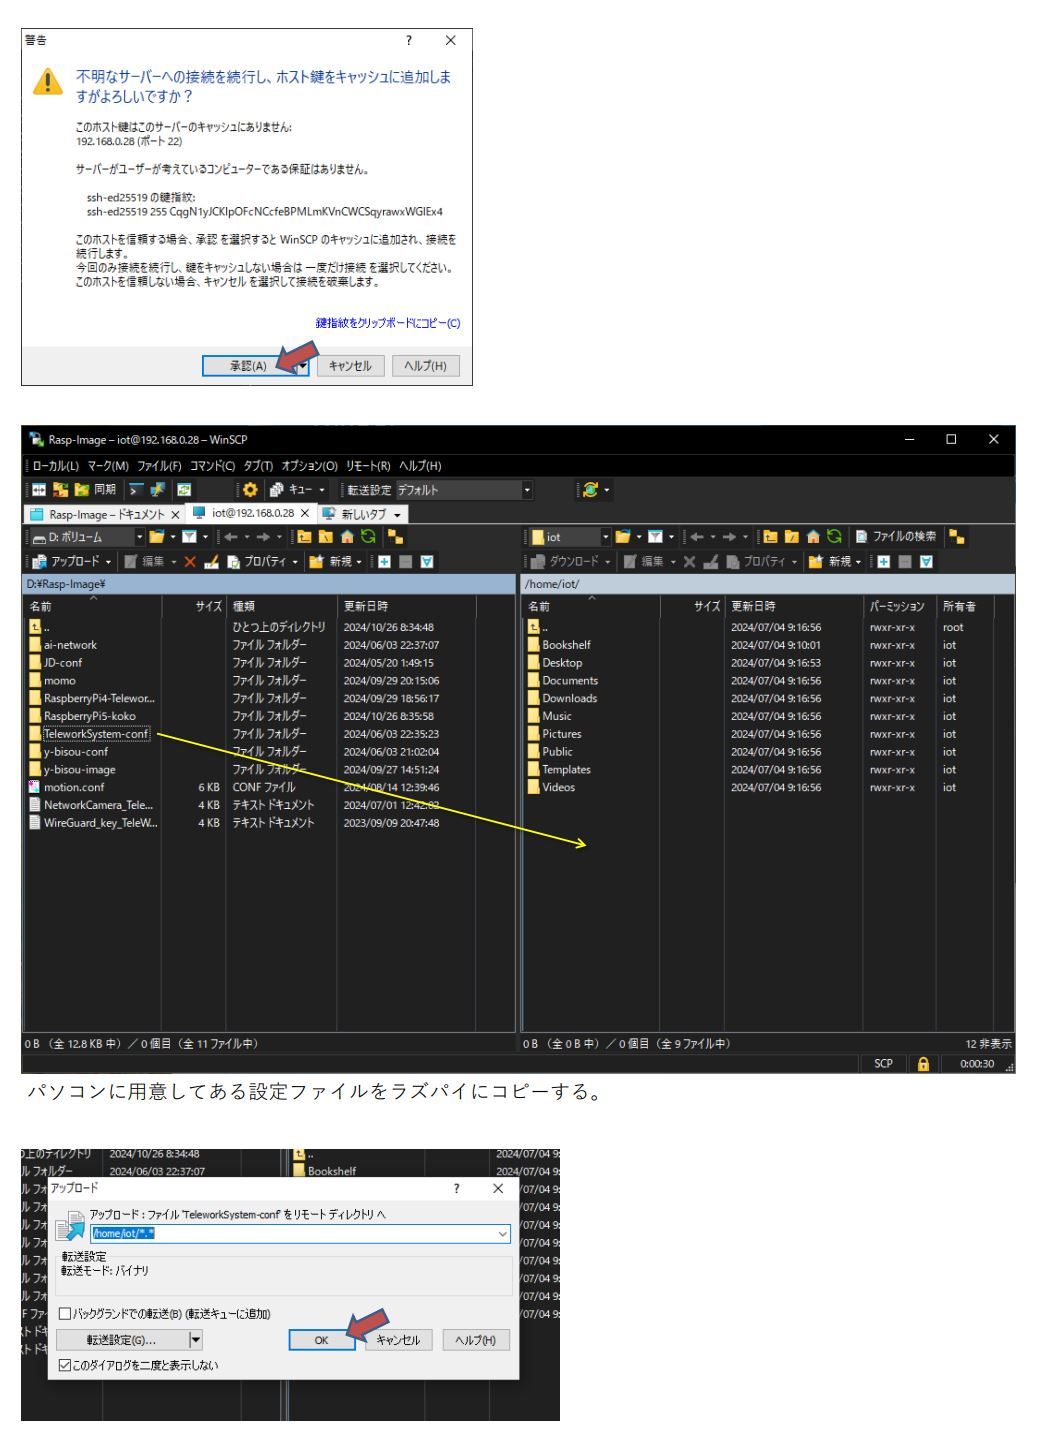
Task: Open the console terminal icon in toolbar
Action: click(136, 490)
